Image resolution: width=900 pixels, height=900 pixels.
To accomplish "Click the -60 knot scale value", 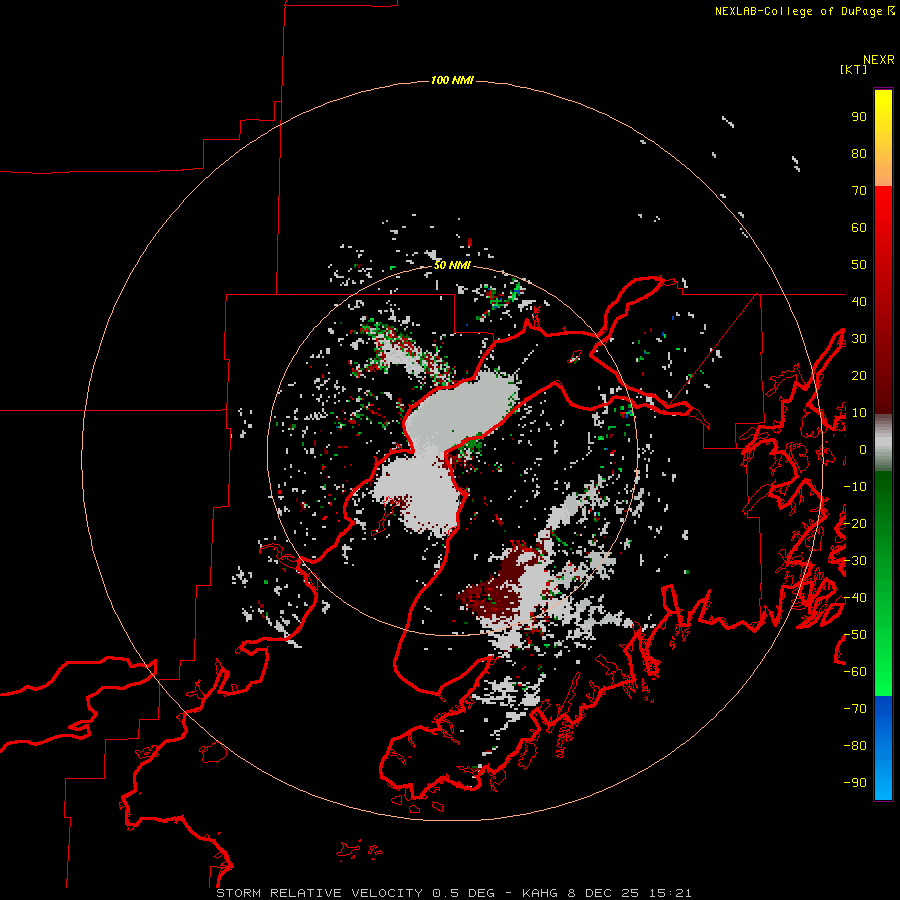I will 855,672.
